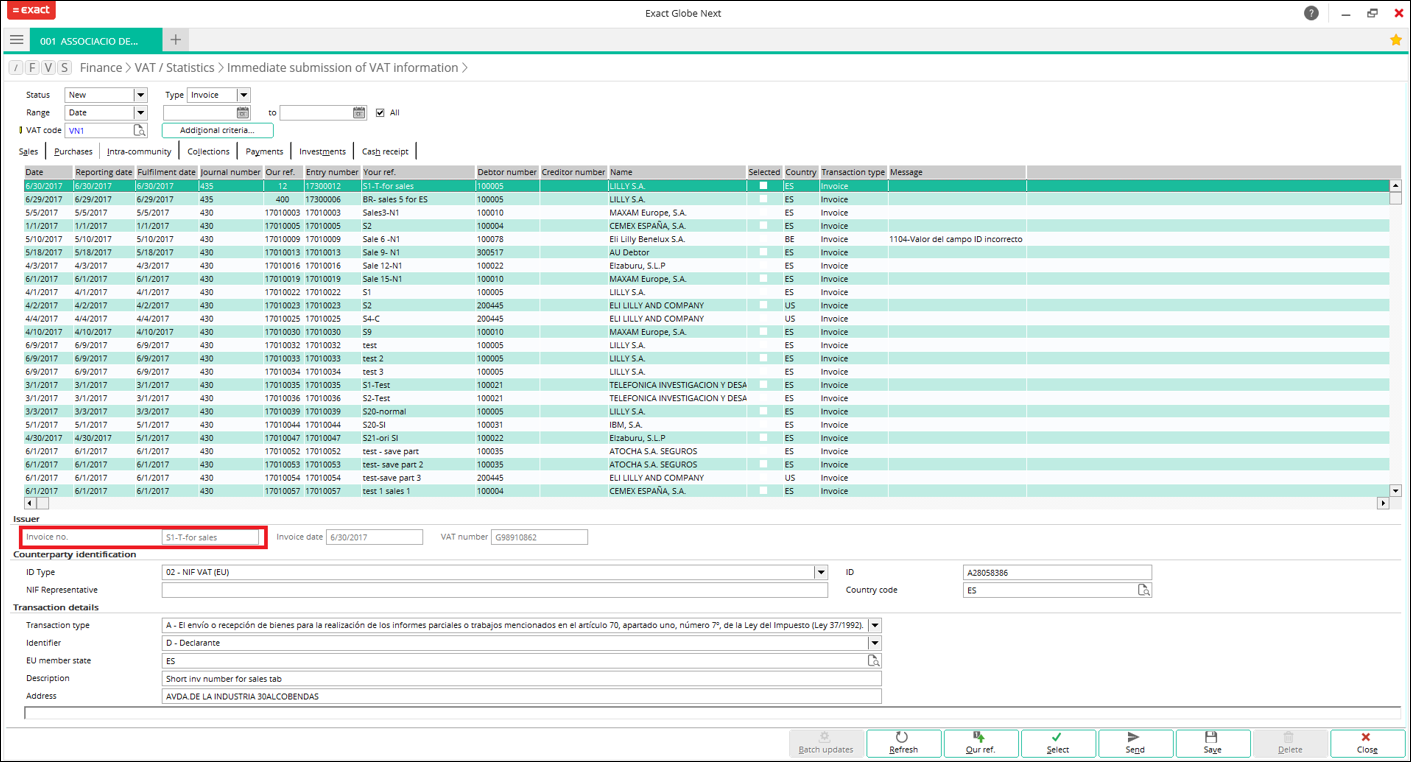Switch to the Collections tab
Screen dimensions: 1411x762
click(x=208, y=152)
